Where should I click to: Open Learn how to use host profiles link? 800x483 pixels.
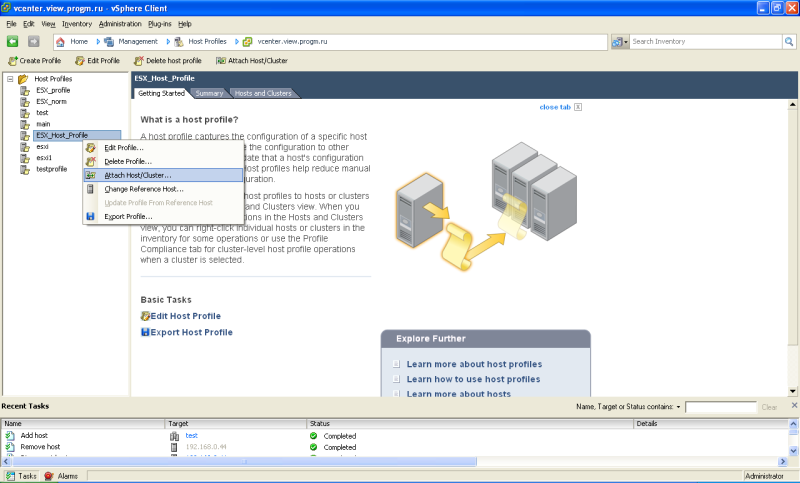point(473,379)
